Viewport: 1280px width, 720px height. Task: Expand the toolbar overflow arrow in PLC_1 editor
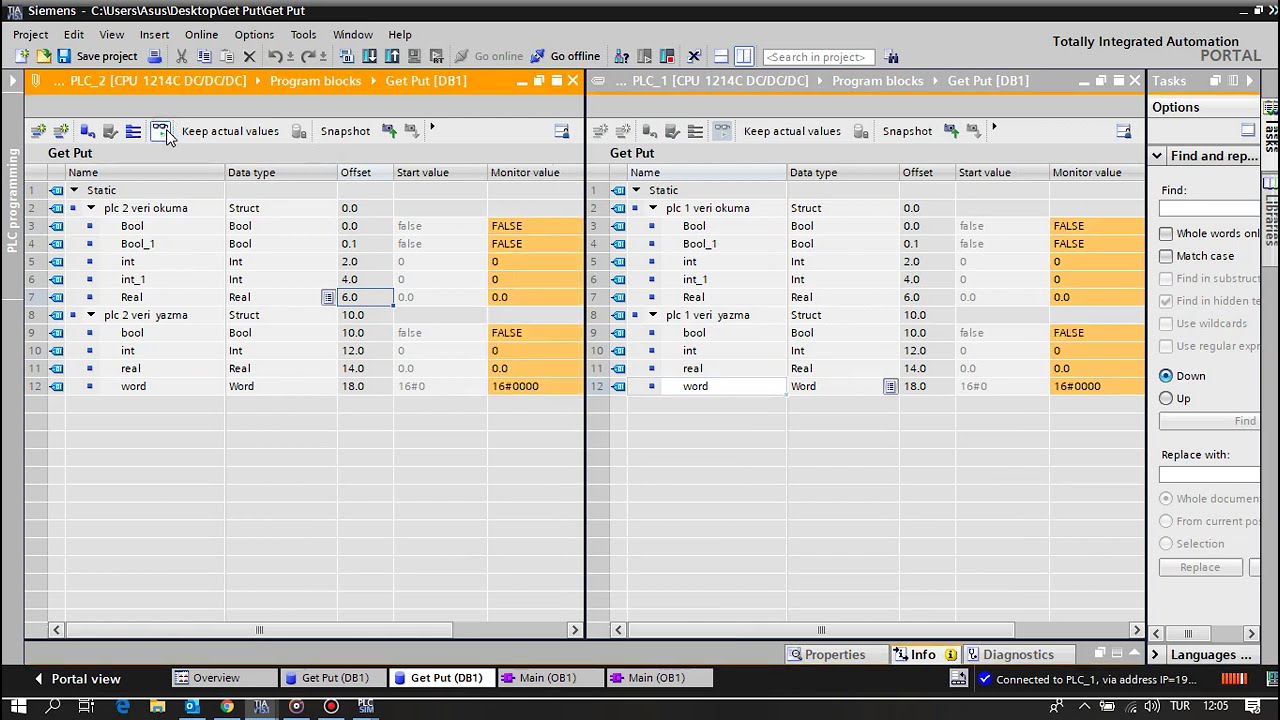pyautogui.click(x=994, y=128)
